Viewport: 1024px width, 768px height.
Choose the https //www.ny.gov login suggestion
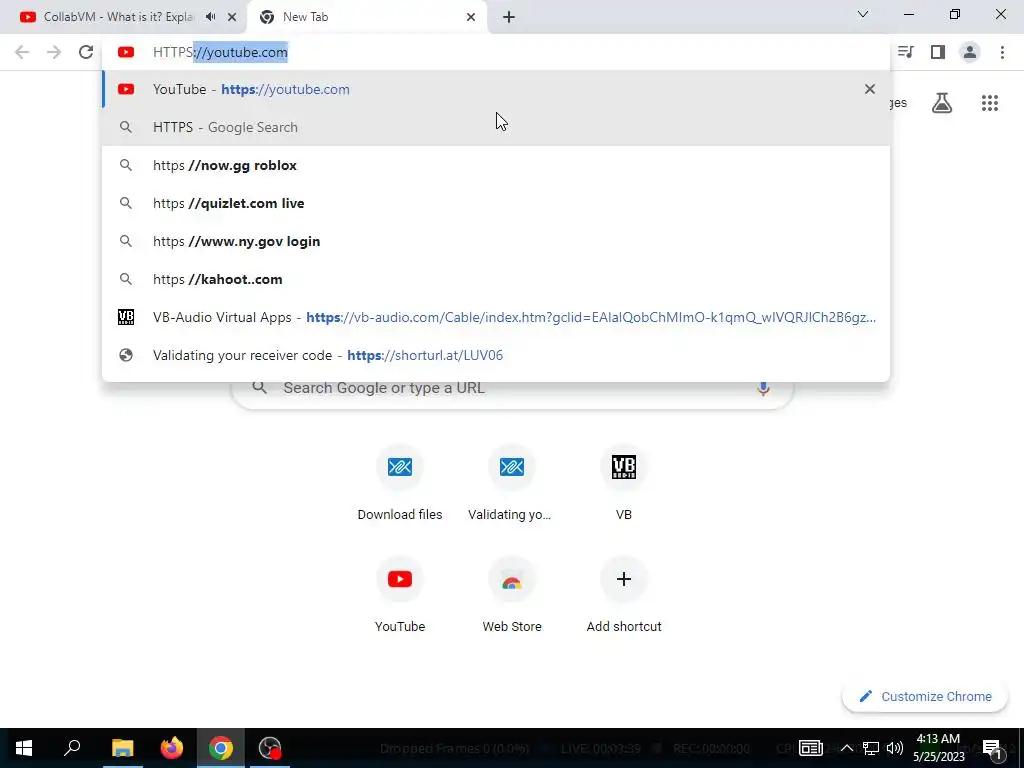click(496, 241)
